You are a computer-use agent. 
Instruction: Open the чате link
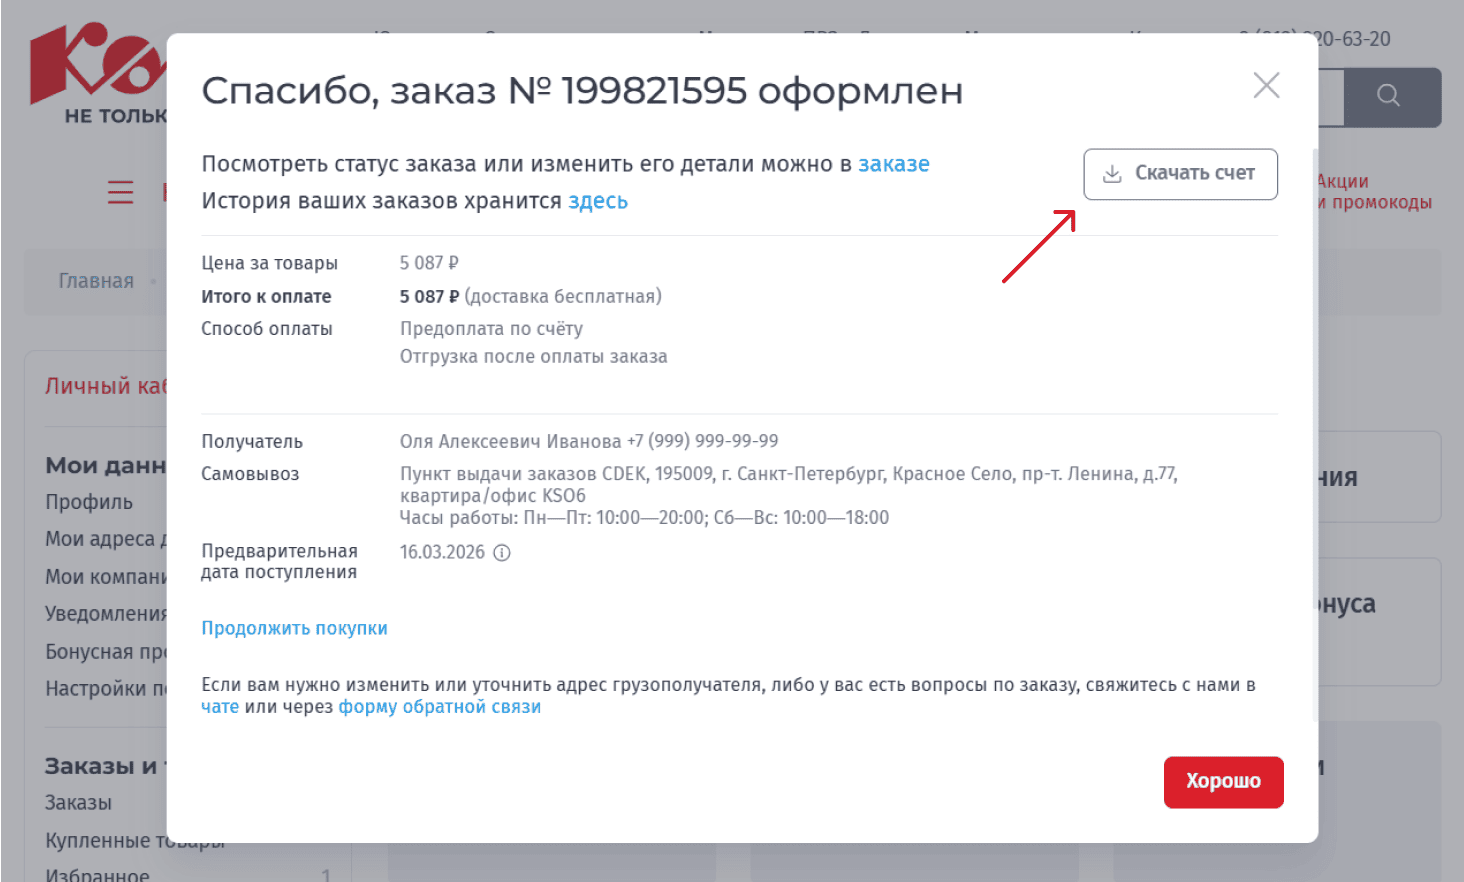coord(220,707)
